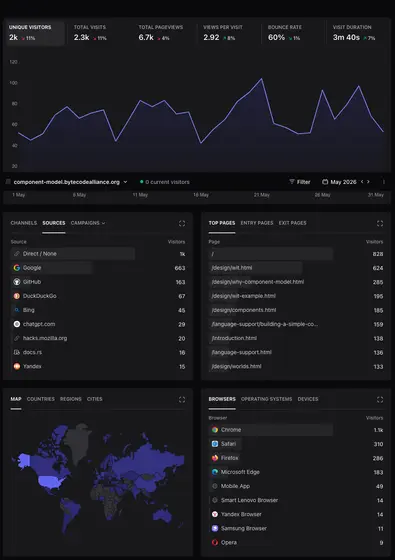Select the Unique Visitors metric
This screenshot has height=560, width=395.
[x=35, y=33]
